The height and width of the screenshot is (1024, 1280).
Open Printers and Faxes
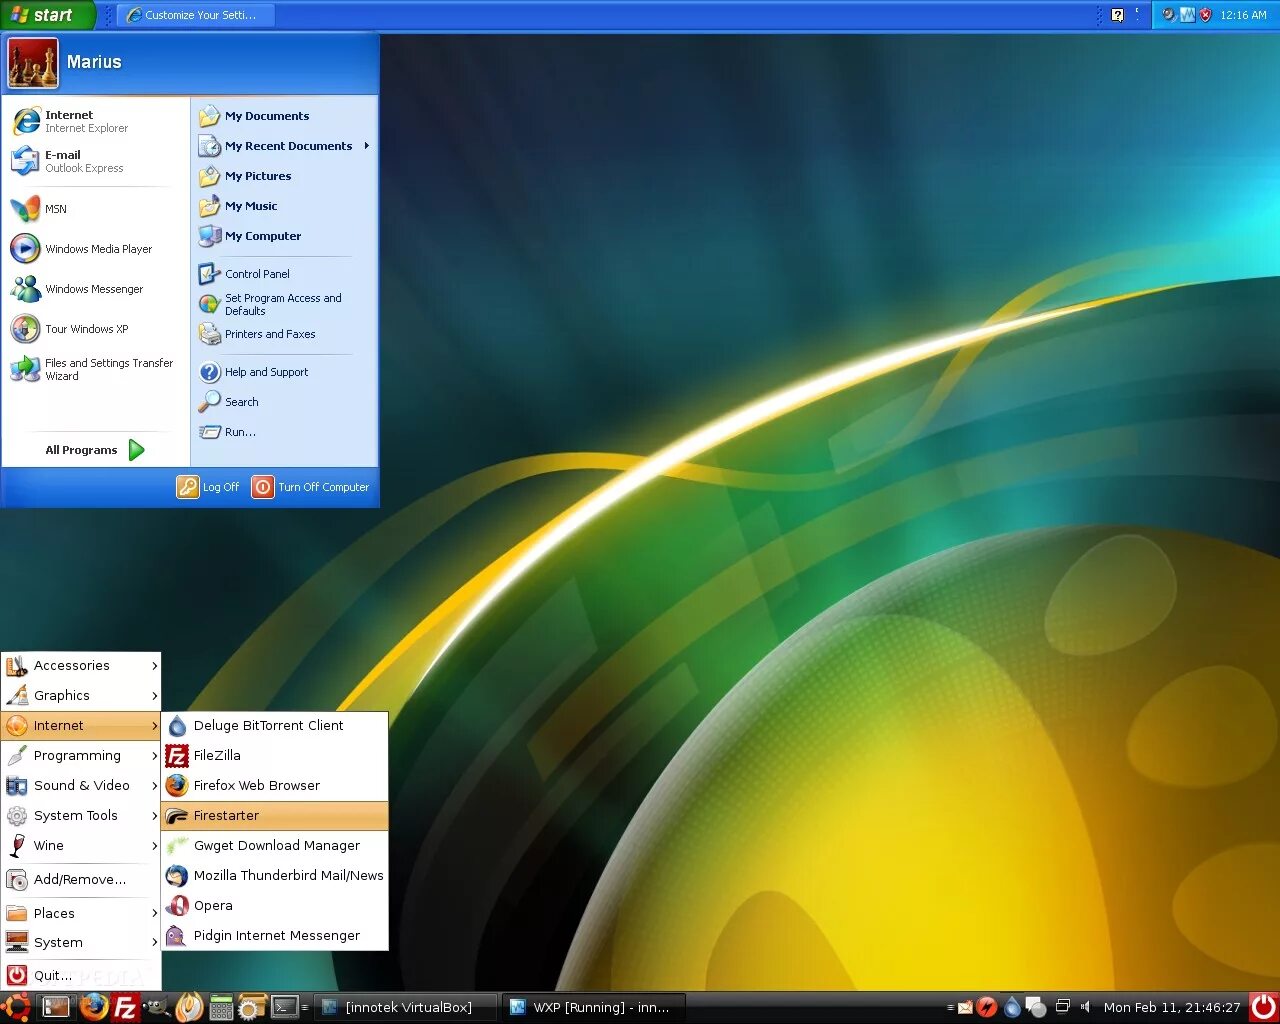pos(285,334)
